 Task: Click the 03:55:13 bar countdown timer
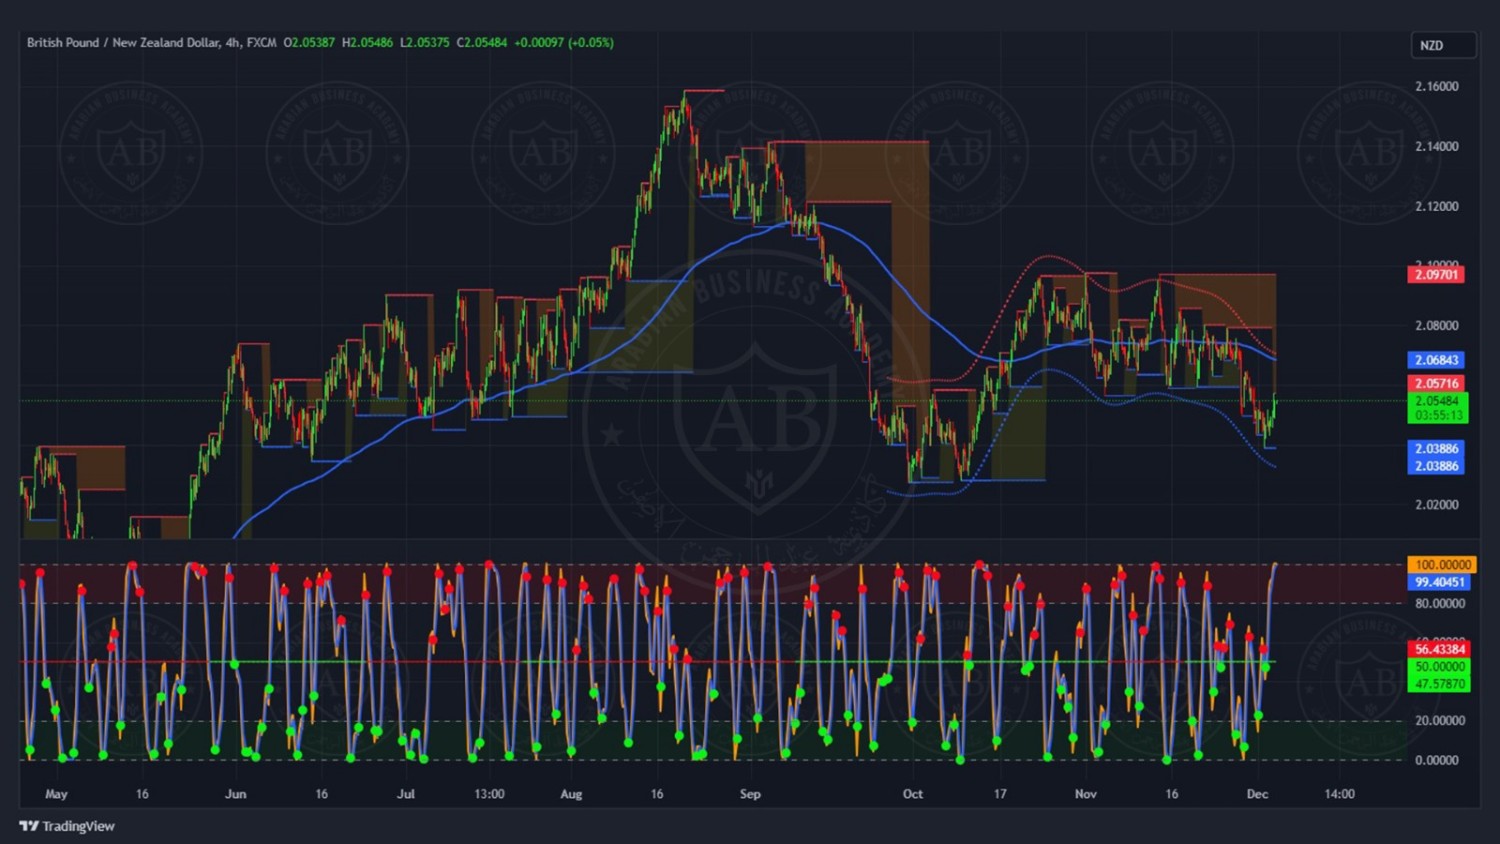[x=1437, y=415]
